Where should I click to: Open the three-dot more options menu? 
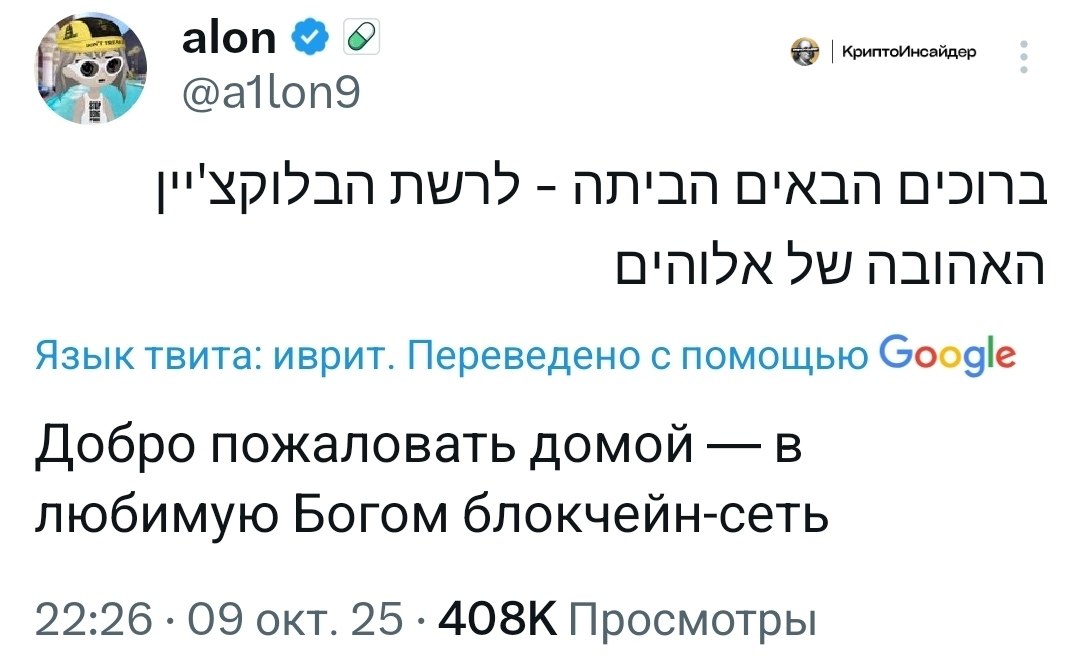1022,58
